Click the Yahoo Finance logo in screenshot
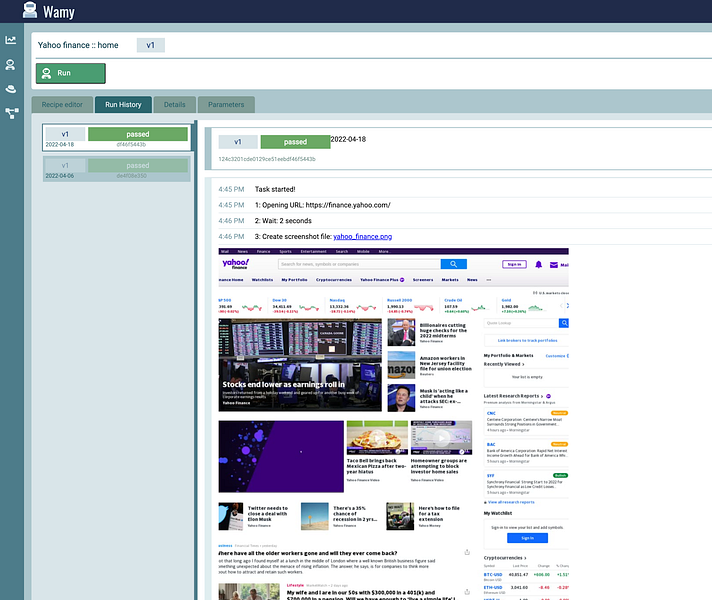The height and width of the screenshot is (600, 712). click(x=235, y=264)
